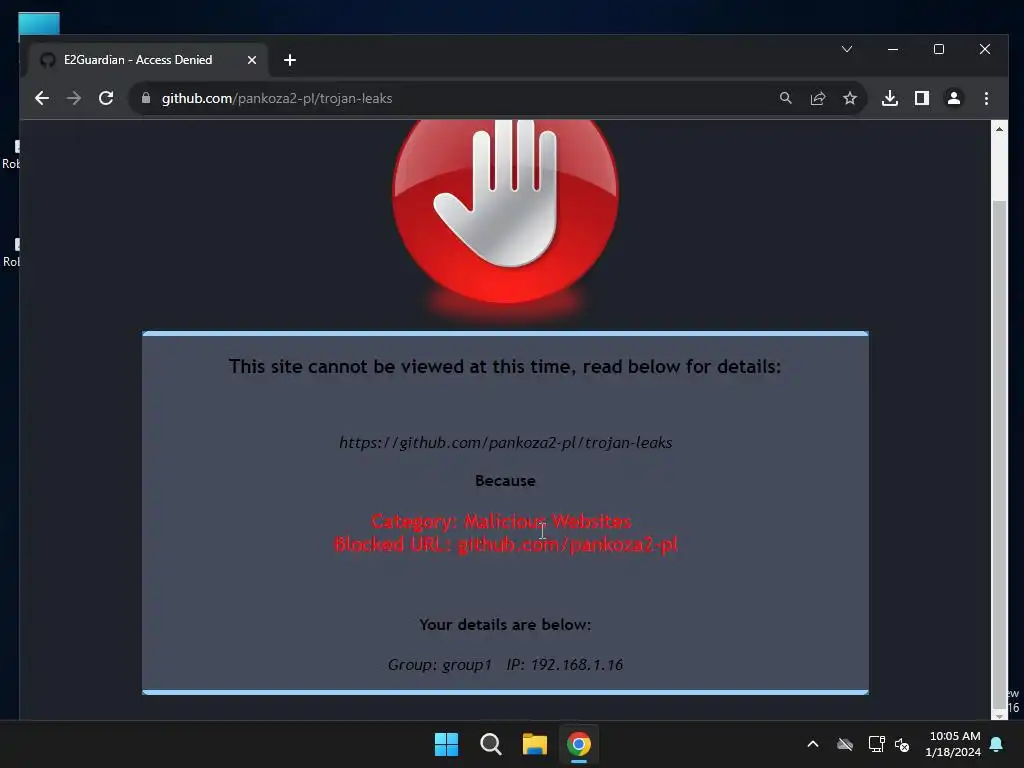Click the OneDrive cloud tray icon
The image size is (1024, 768).
(x=845, y=744)
